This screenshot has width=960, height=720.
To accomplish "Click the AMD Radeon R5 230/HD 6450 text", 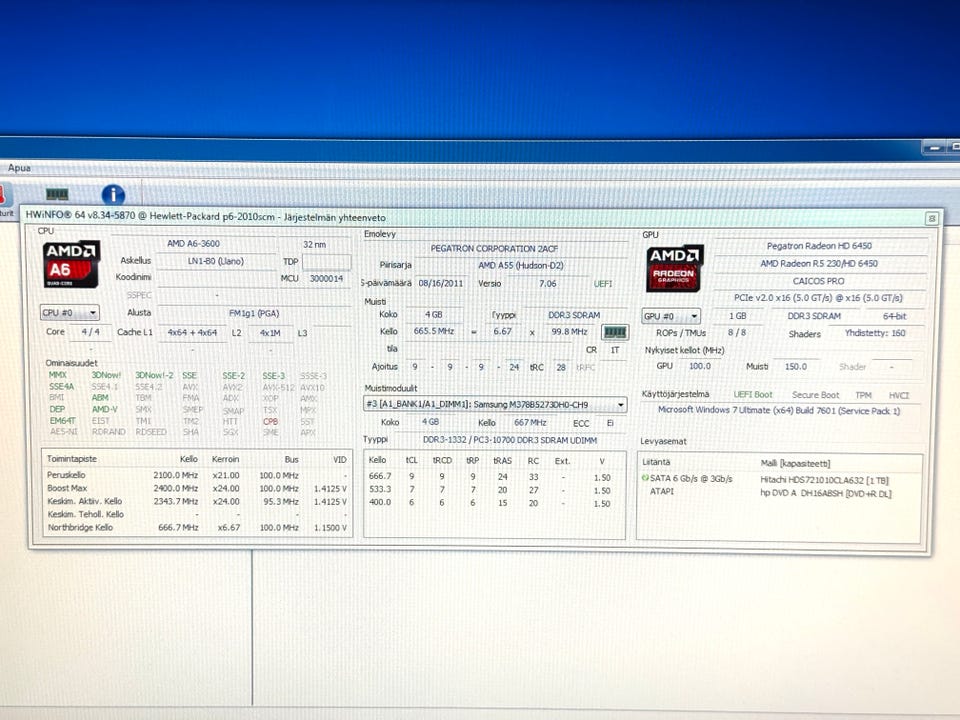I will pyautogui.click(x=819, y=264).
